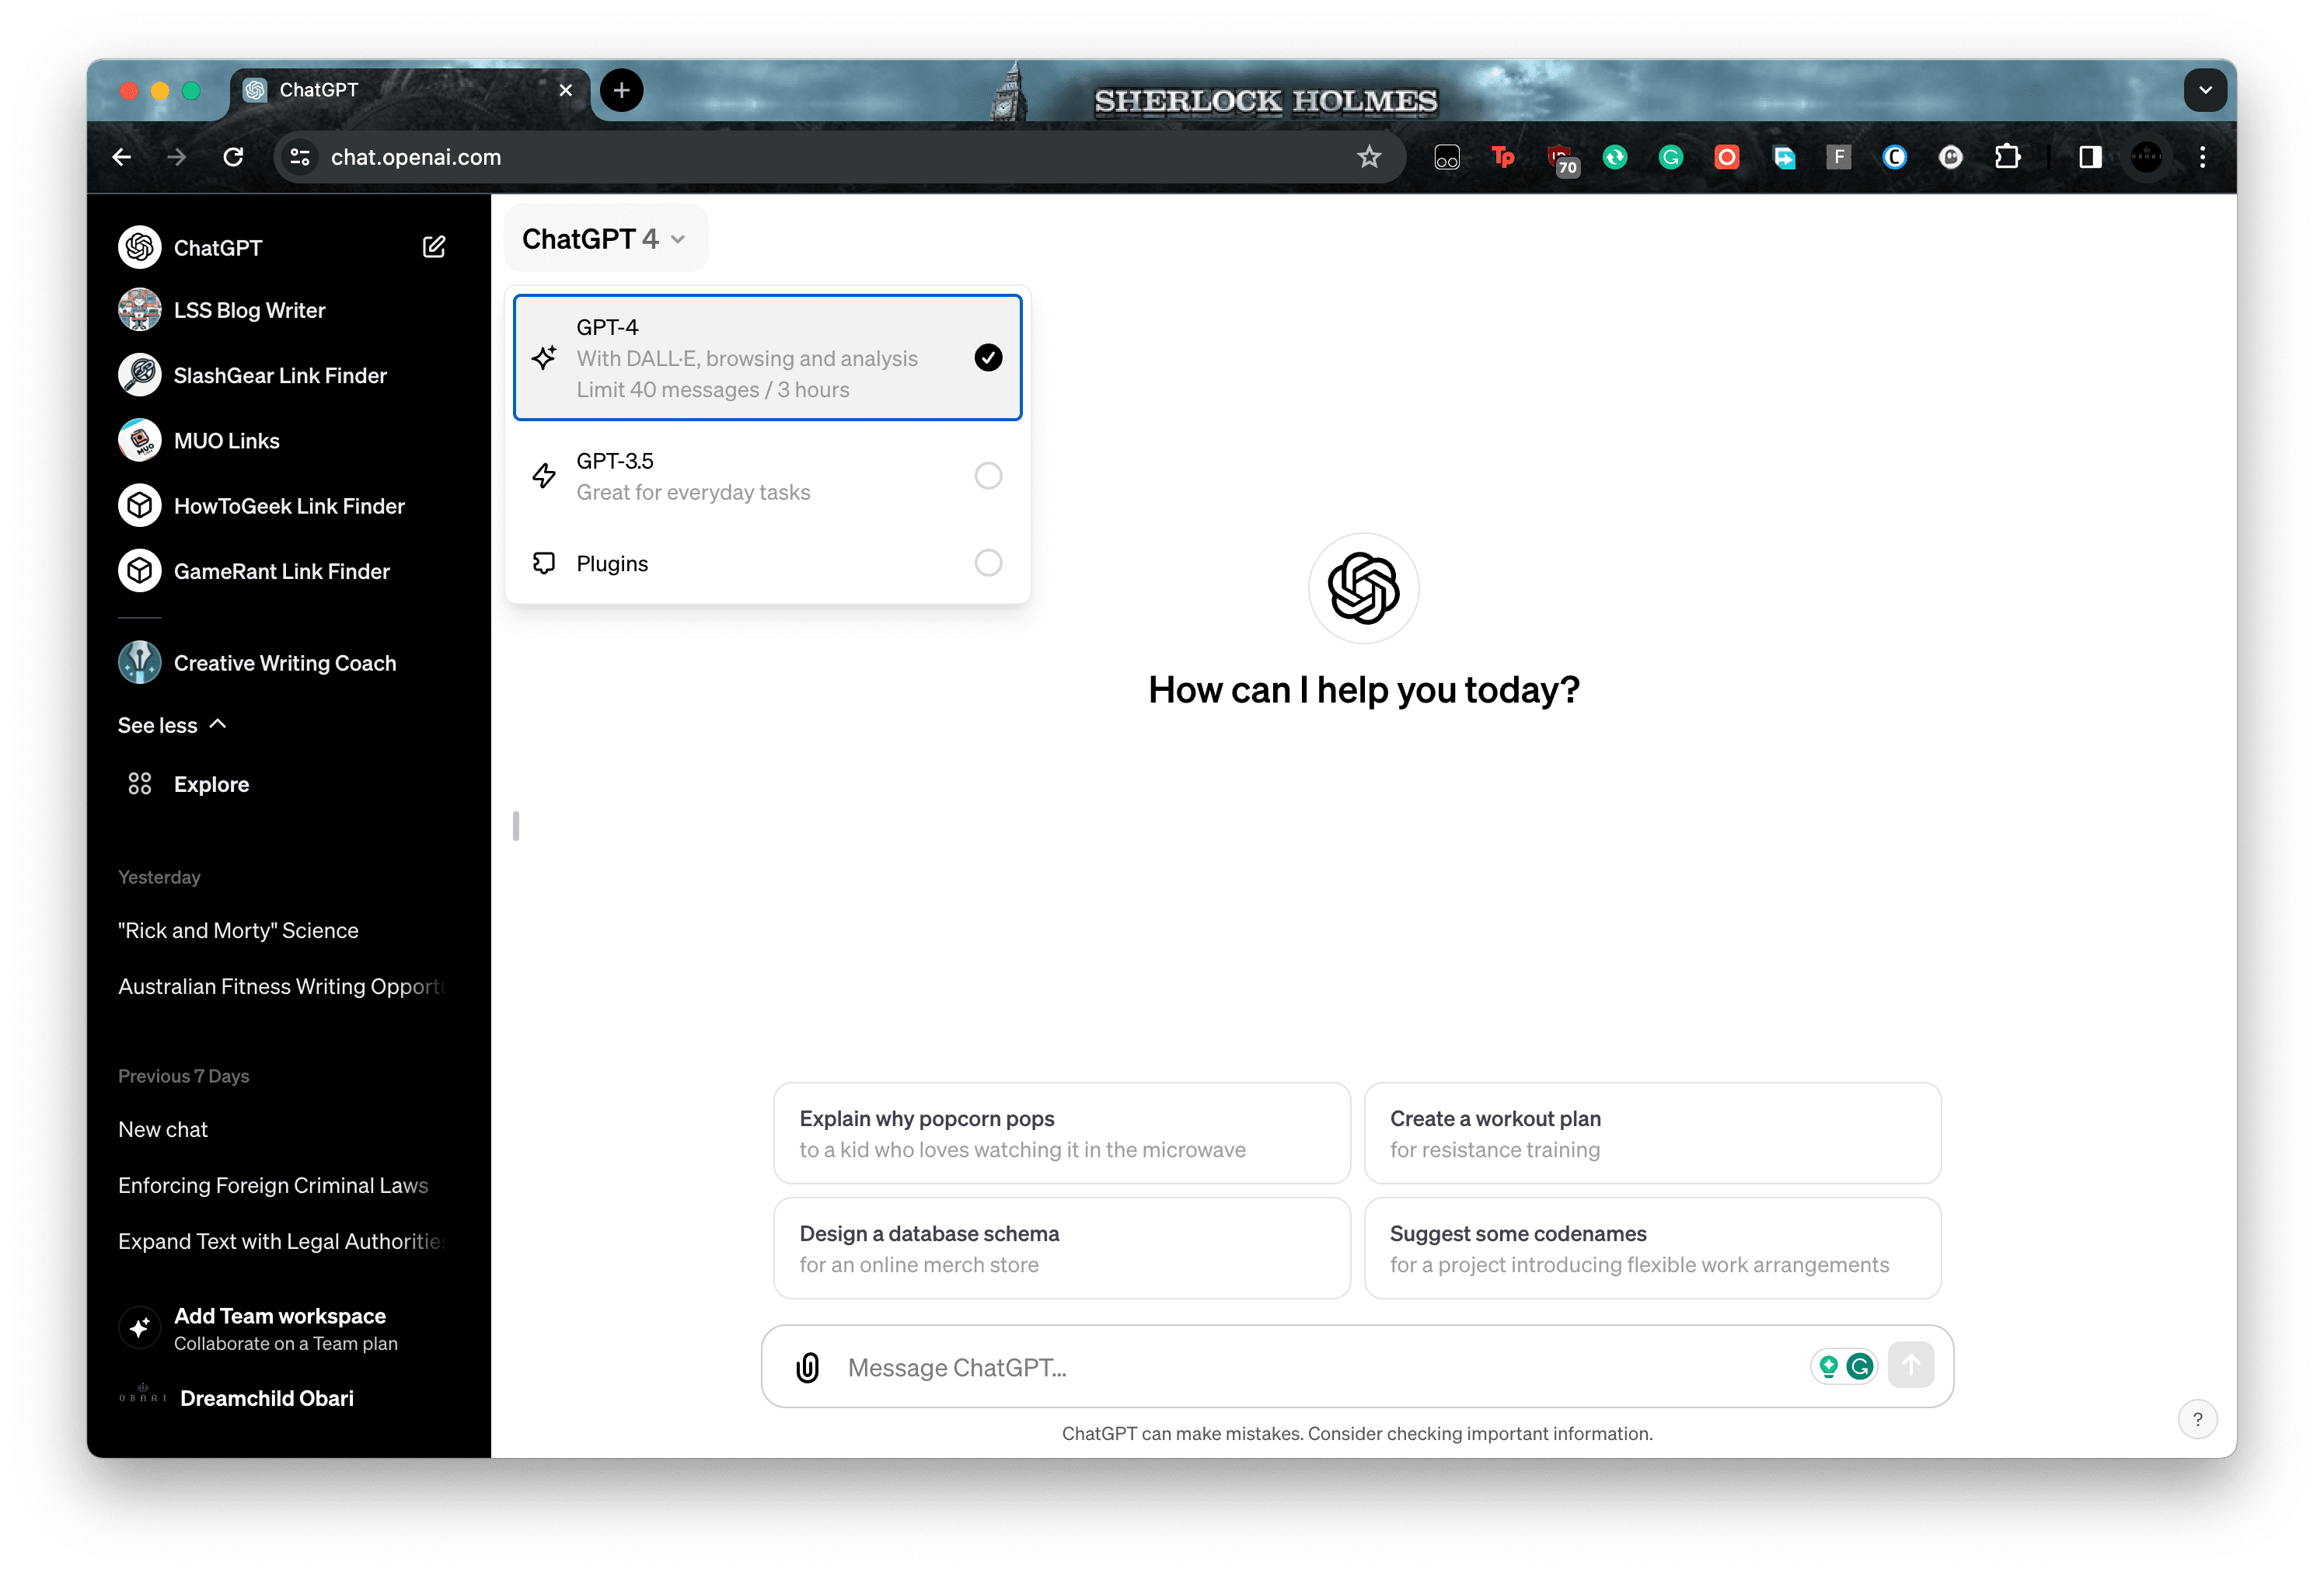
Task: Open a new browser tab
Action: point(622,90)
